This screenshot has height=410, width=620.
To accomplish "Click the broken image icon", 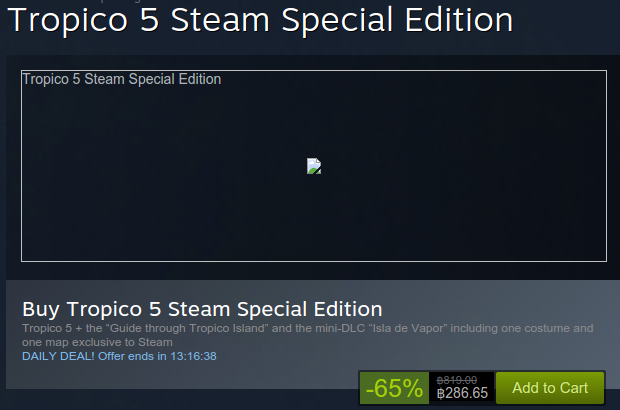I will point(314,166).
